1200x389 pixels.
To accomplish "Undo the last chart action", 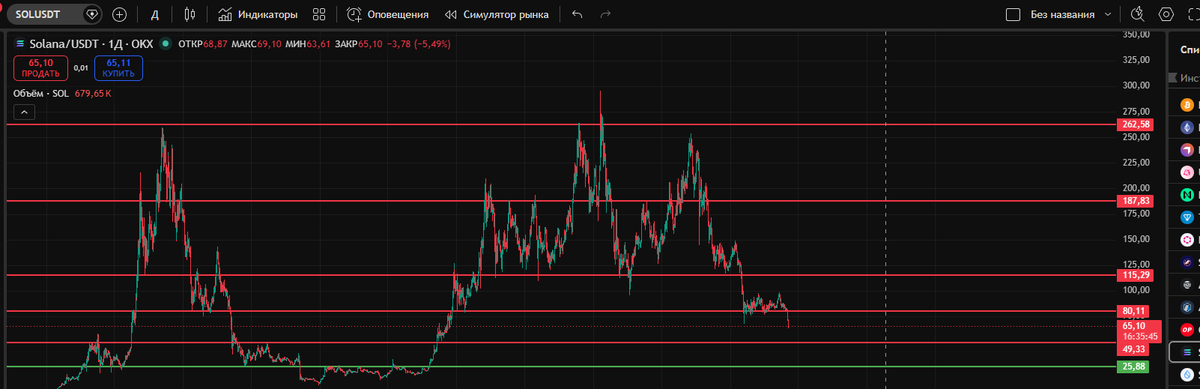I will pos(576,15).
